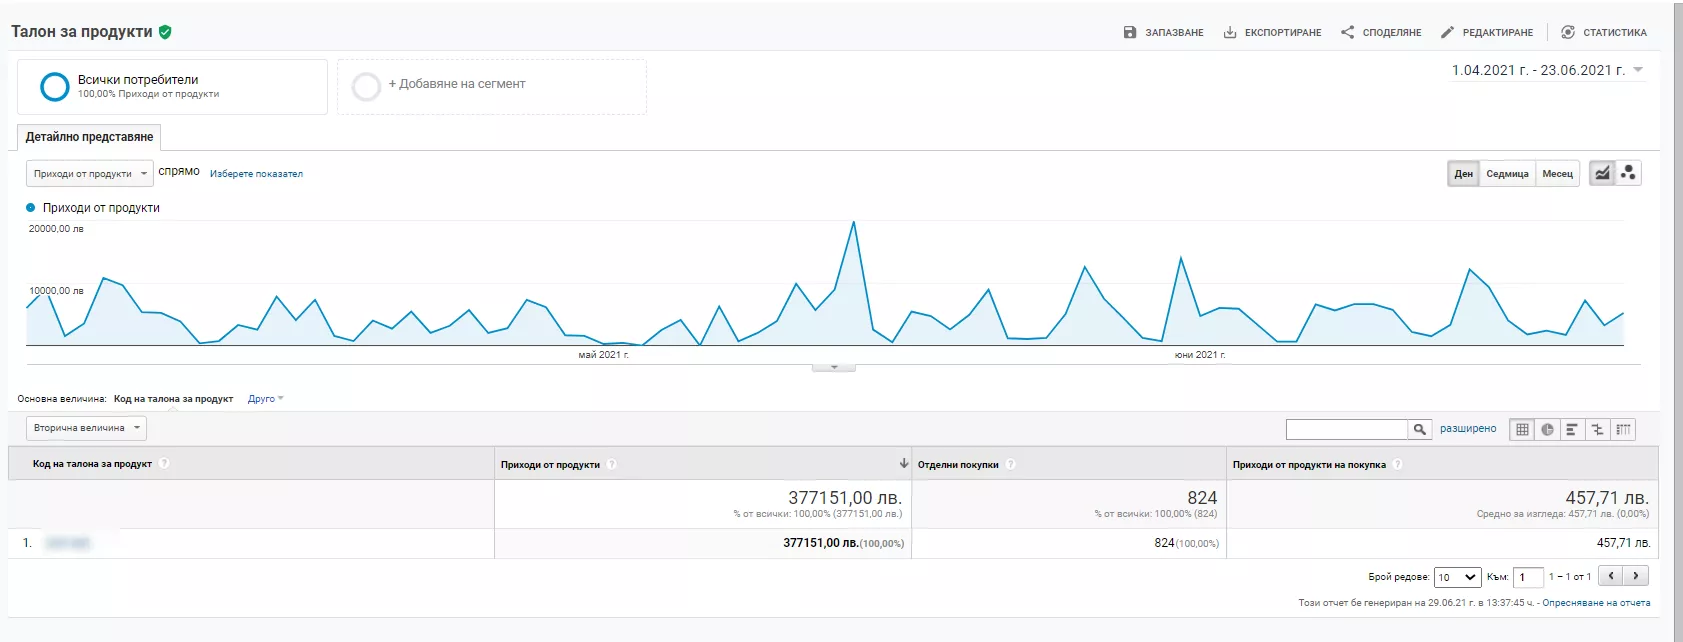Toggle chart granularity to Ден
Screen dimensions: 1683x642
tap(1463, 174)
